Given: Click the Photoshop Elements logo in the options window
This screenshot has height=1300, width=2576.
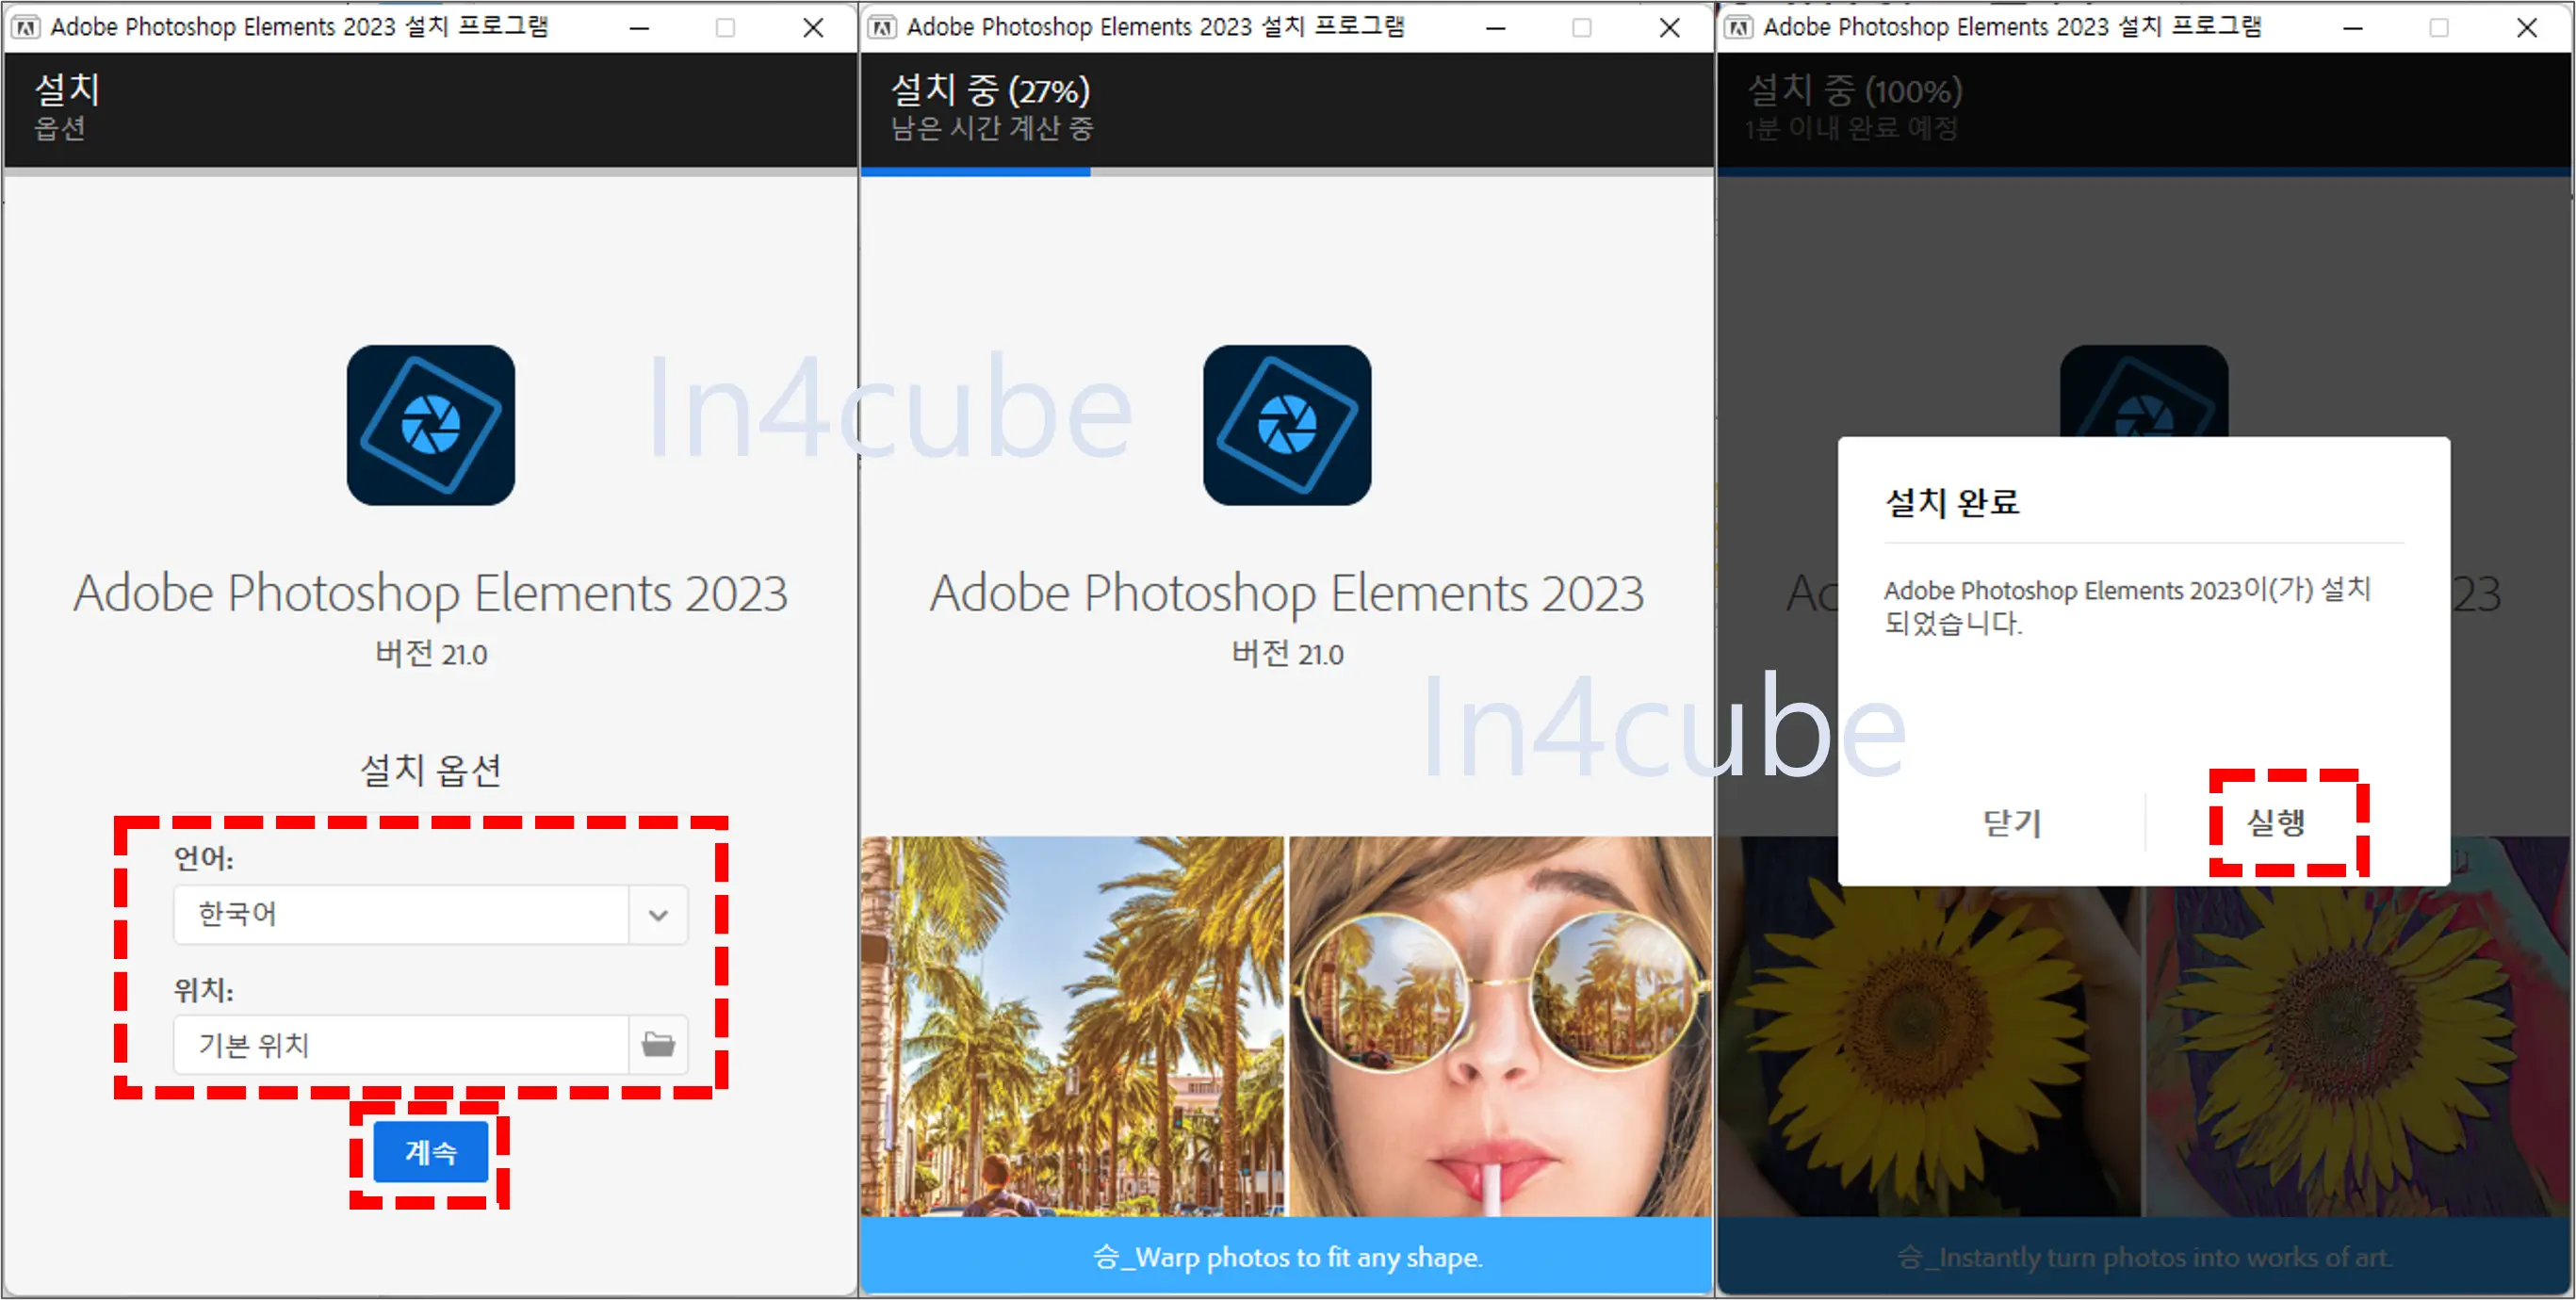Looking at the screenshot, I should pos(431,425).
